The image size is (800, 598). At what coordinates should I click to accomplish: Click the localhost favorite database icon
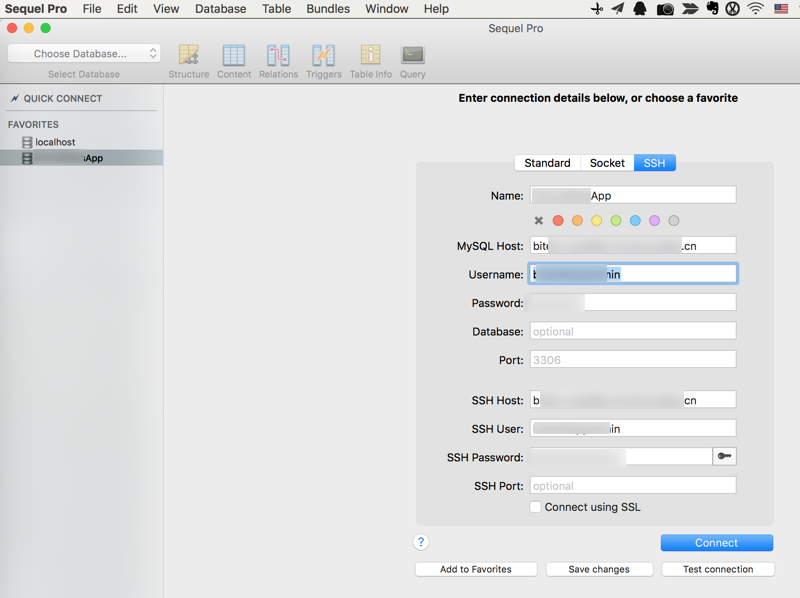[x=27, y=142]
